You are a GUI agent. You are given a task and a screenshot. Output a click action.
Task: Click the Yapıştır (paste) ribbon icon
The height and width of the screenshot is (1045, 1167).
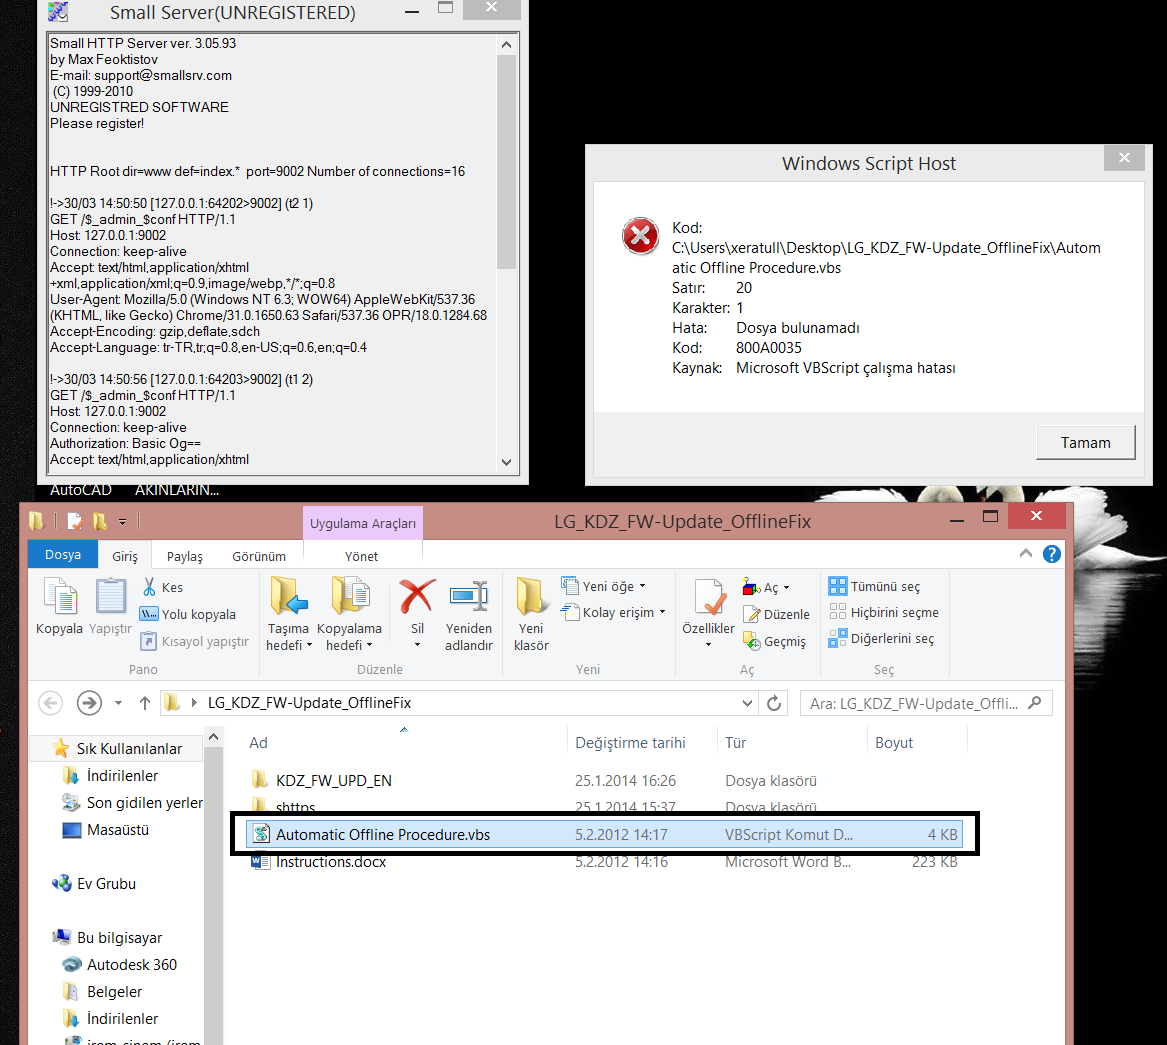click(110, 598)
